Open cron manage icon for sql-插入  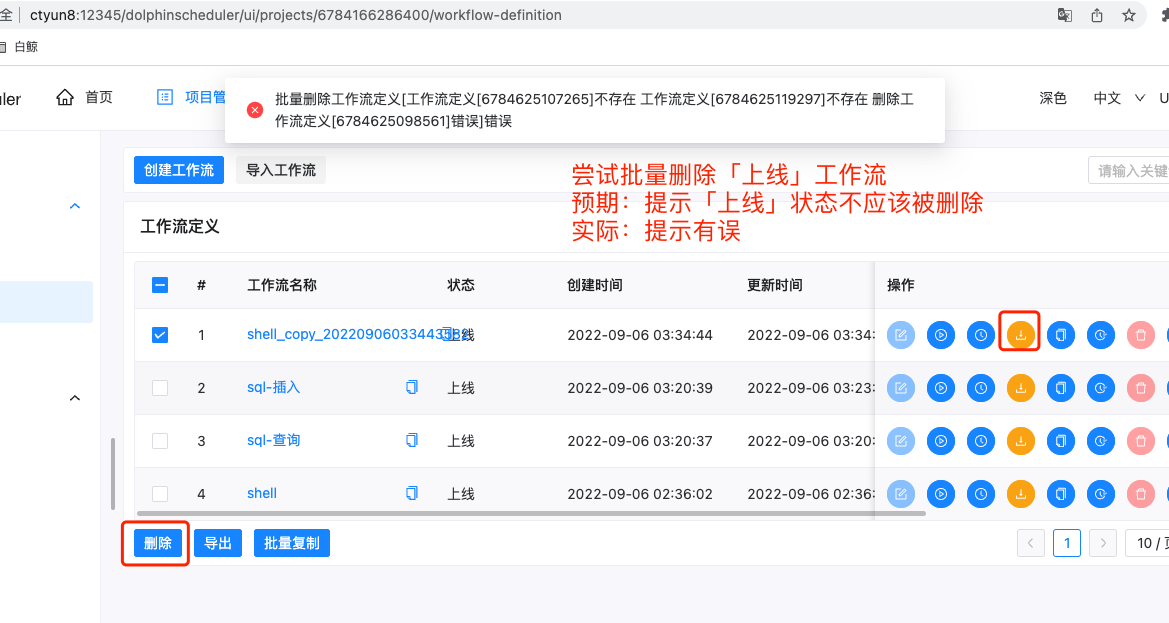coord(1100,388)
